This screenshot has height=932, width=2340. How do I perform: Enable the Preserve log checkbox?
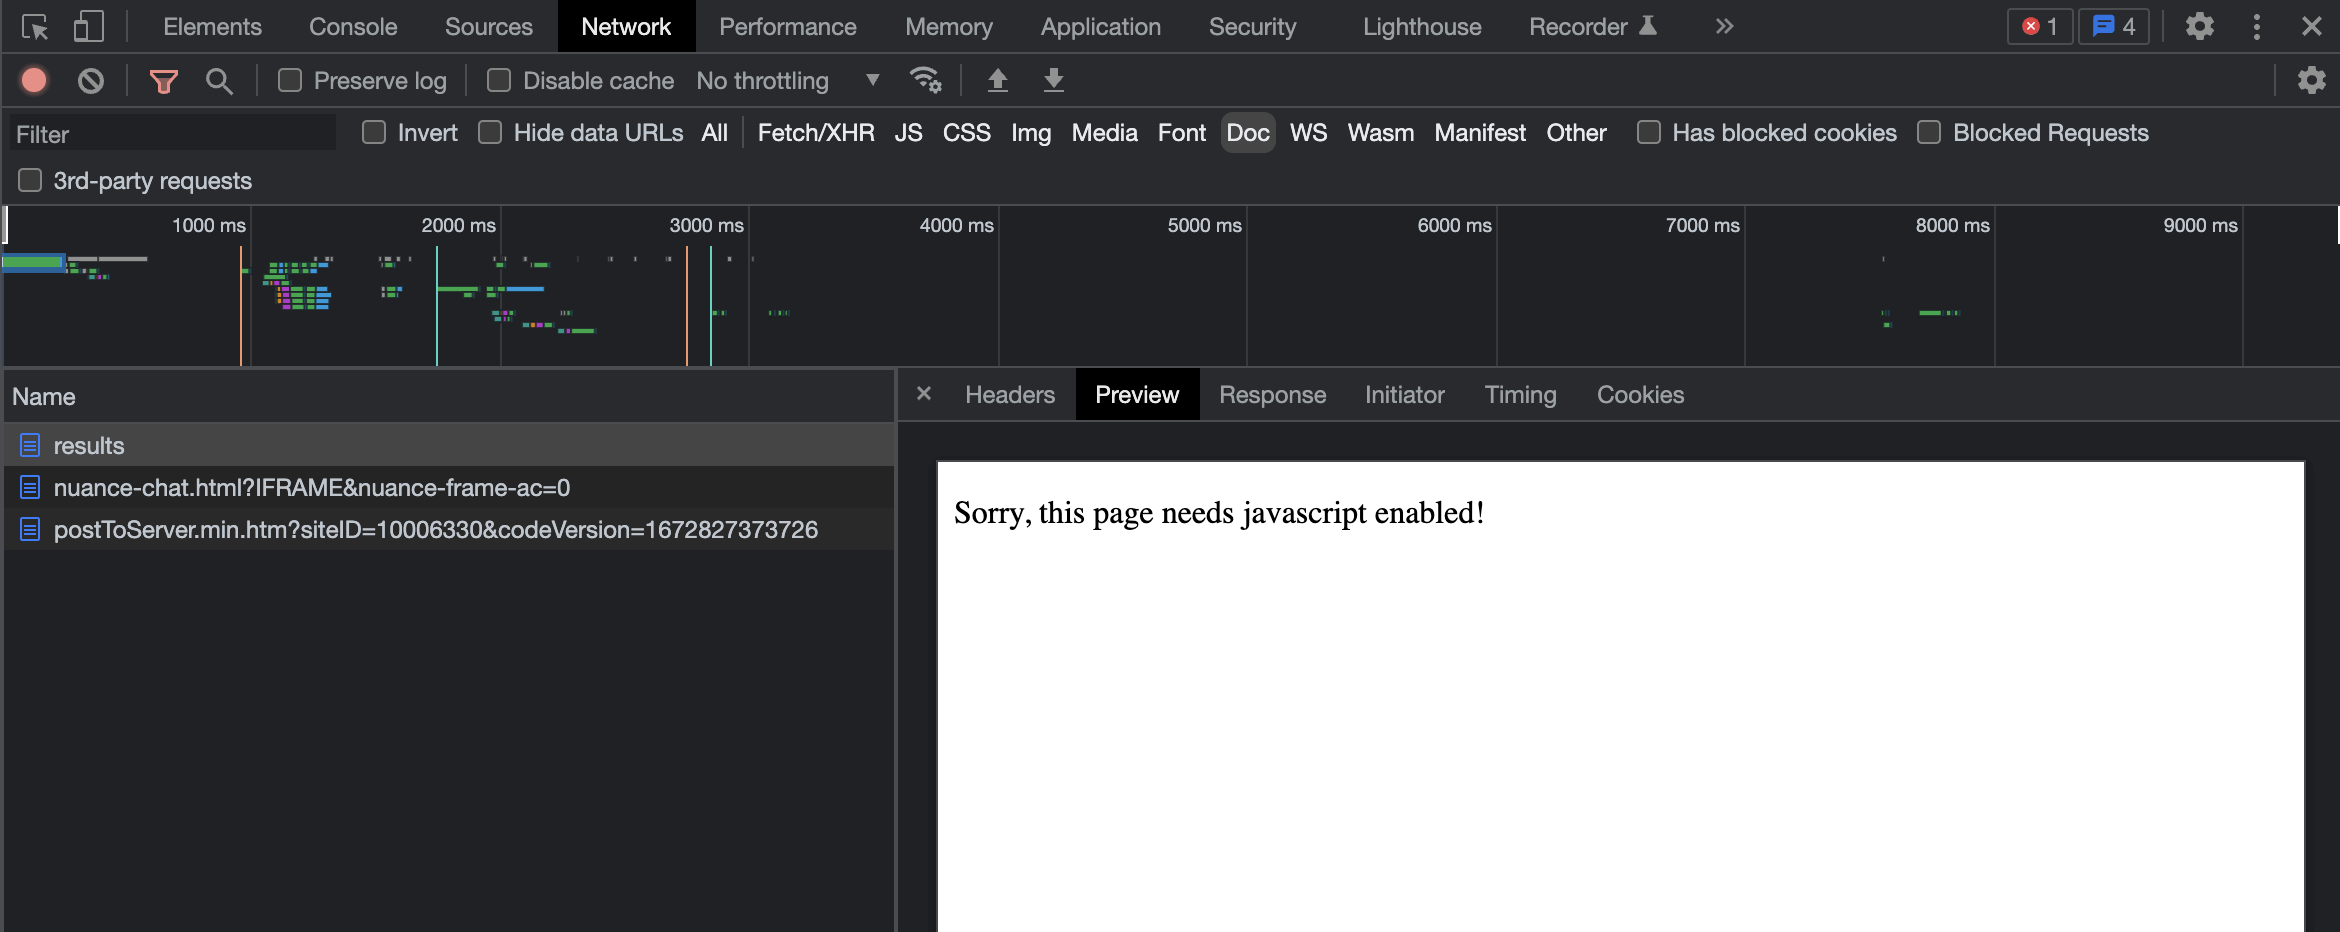pyautogui.click(x=290, y=80)
